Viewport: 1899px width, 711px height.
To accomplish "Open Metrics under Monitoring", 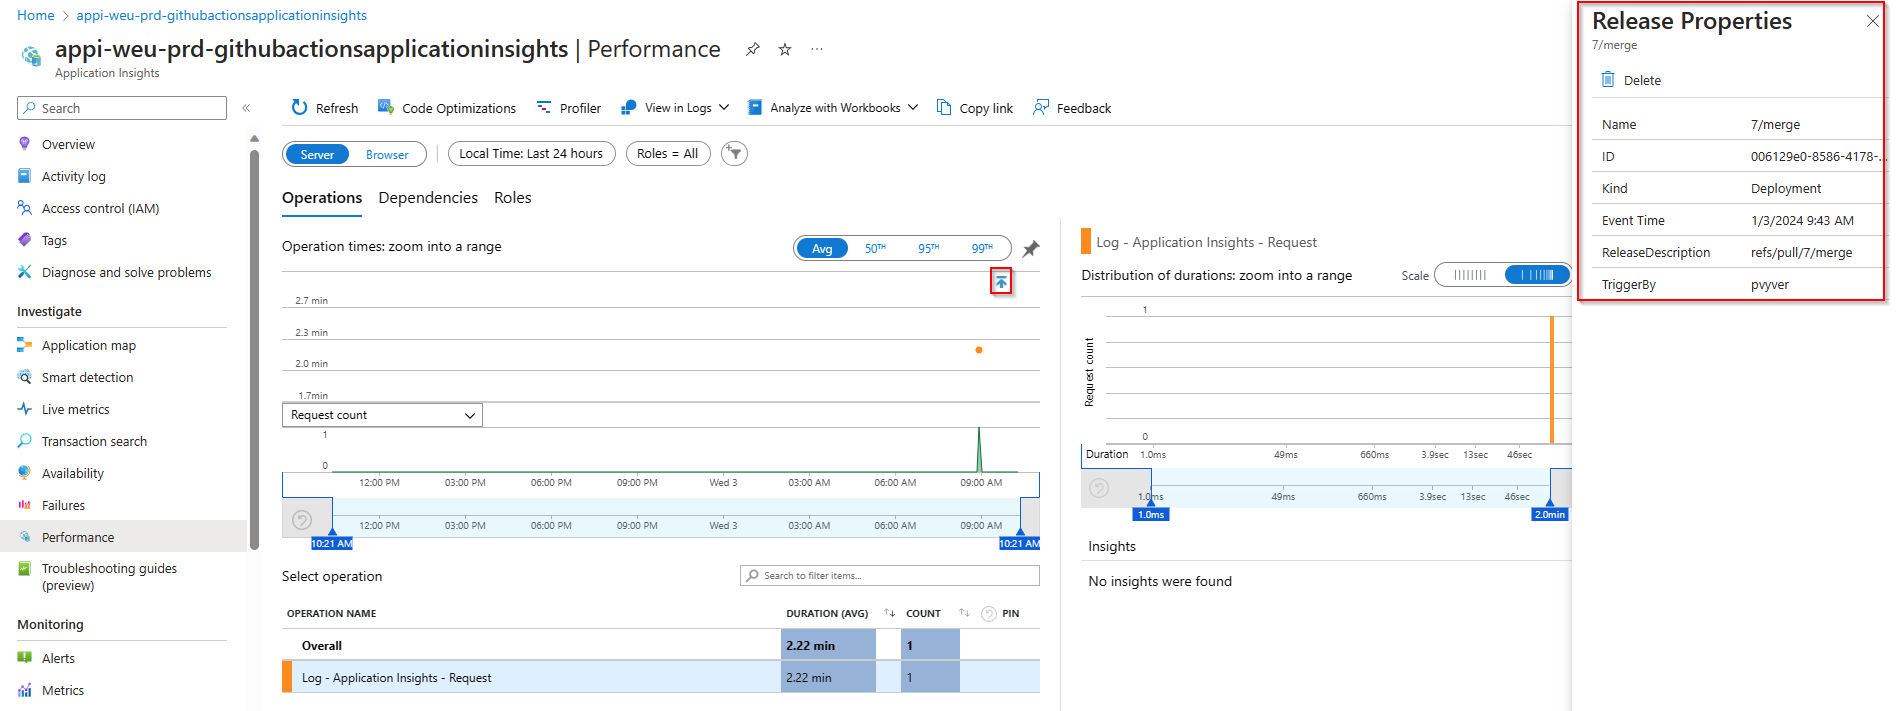I will click(62, 690).
